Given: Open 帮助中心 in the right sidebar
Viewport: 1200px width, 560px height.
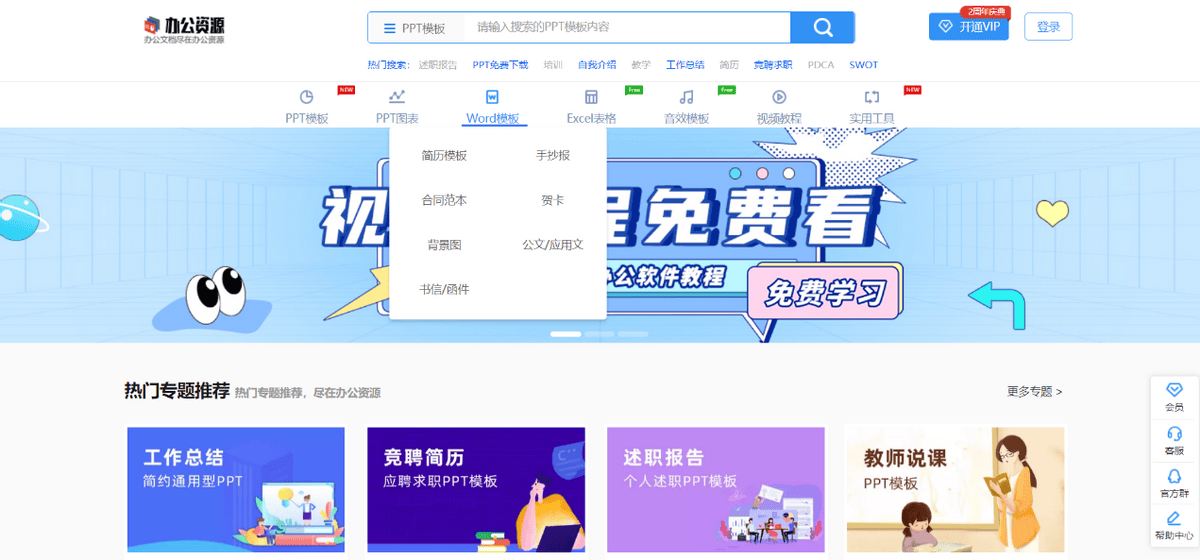Looking at the screenshot, I should (x=1174, y=525).
